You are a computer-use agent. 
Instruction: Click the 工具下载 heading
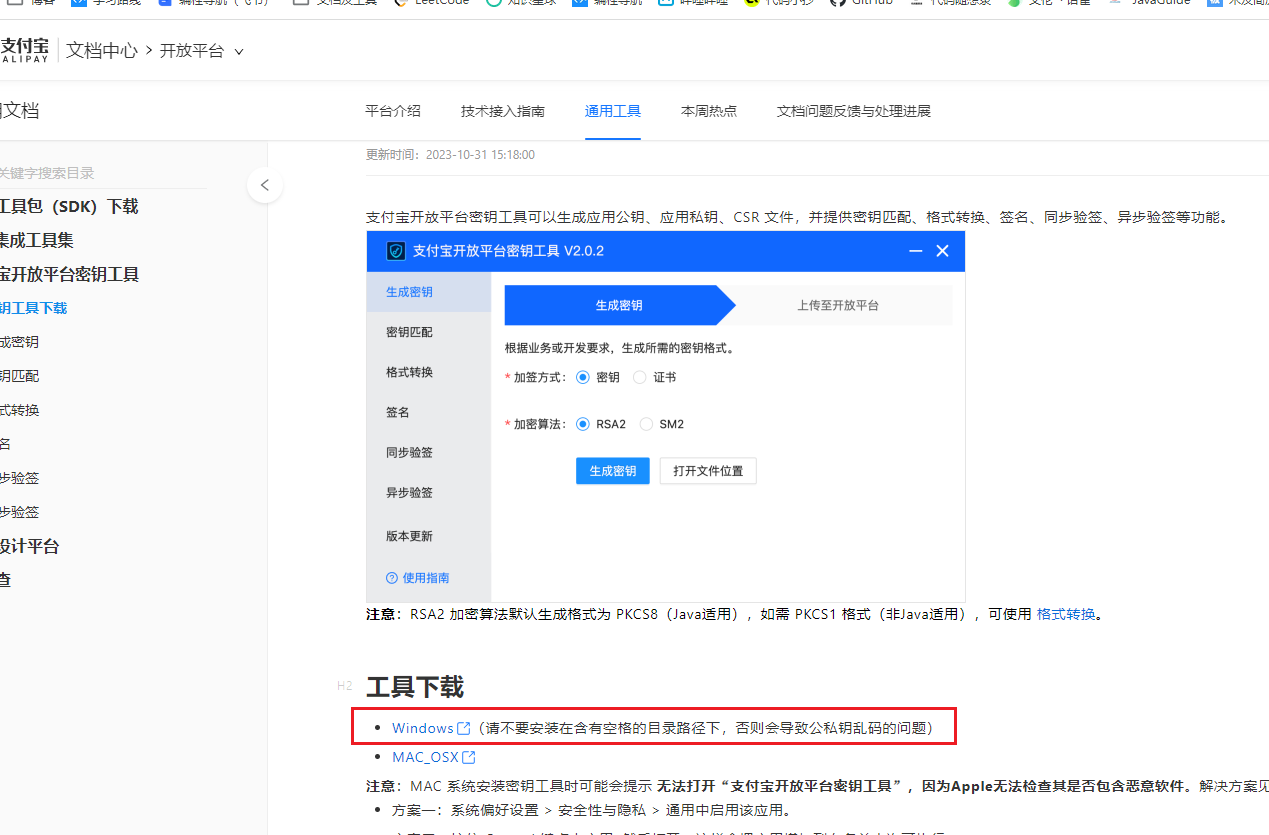pos(415,687)
